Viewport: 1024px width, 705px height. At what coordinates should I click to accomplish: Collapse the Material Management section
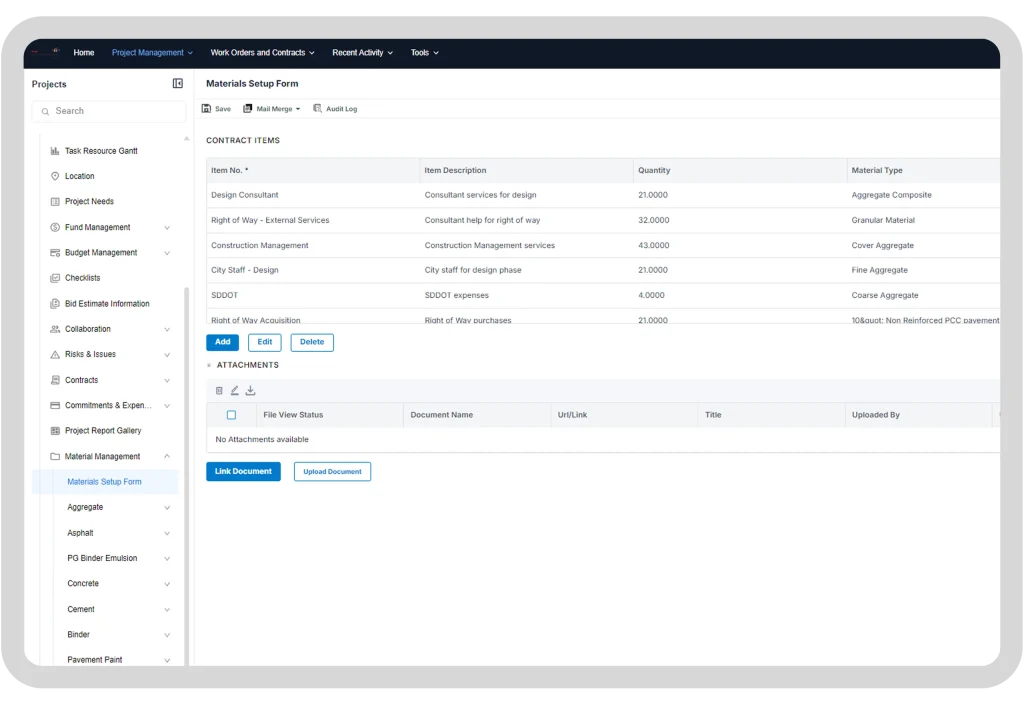click(167, 456)
